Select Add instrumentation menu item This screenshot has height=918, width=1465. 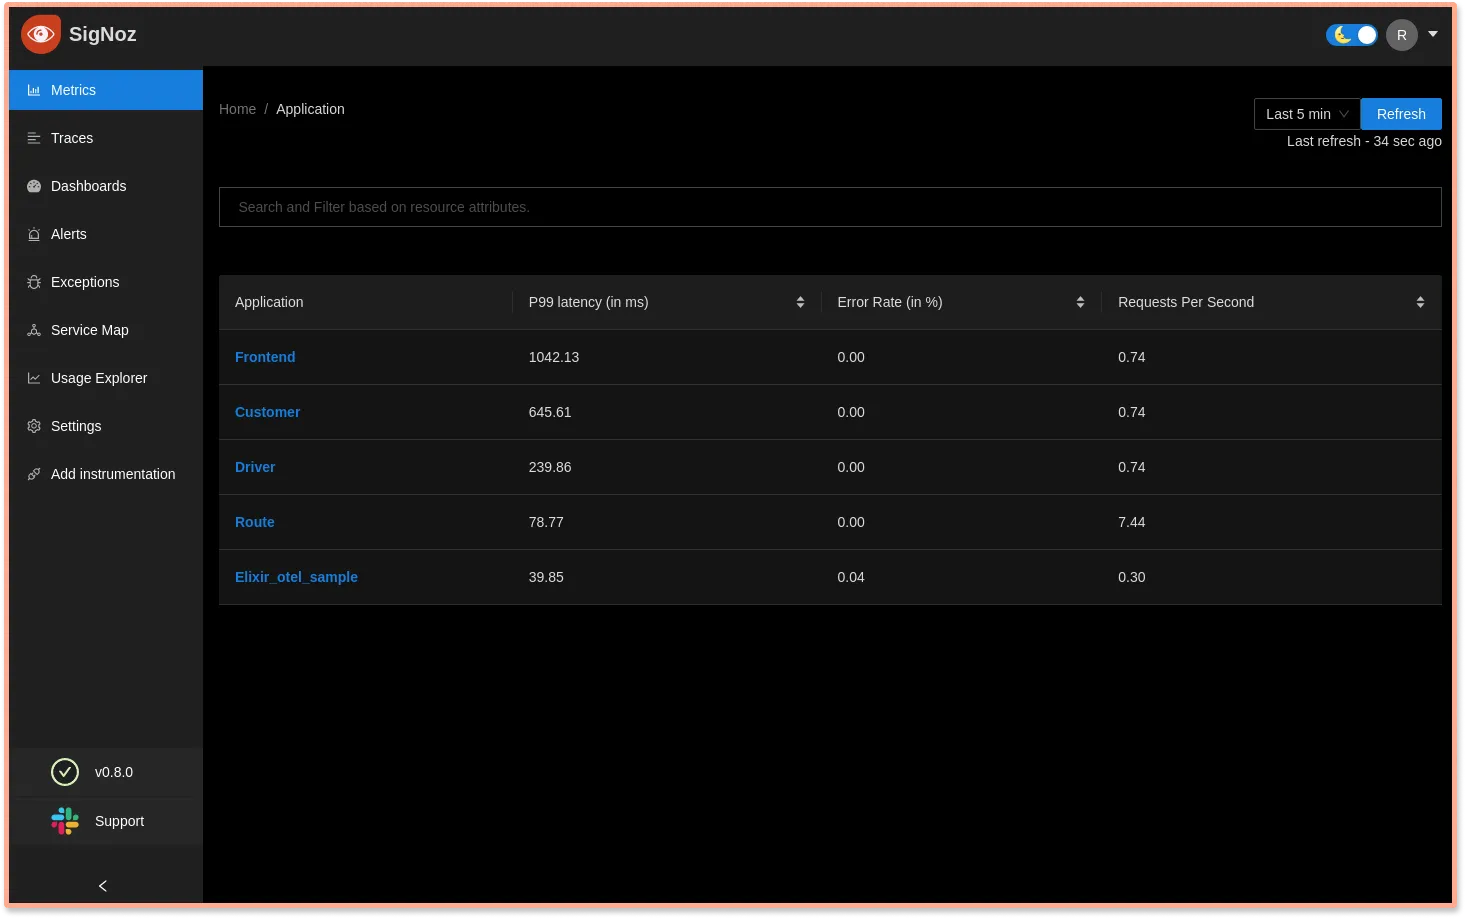(106, 474)
